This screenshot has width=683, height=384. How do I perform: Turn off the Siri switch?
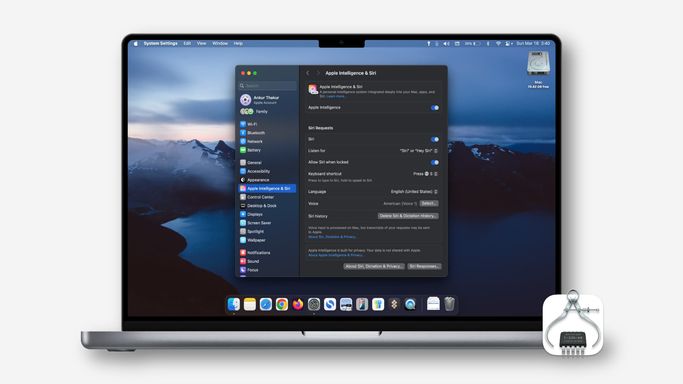435,139
